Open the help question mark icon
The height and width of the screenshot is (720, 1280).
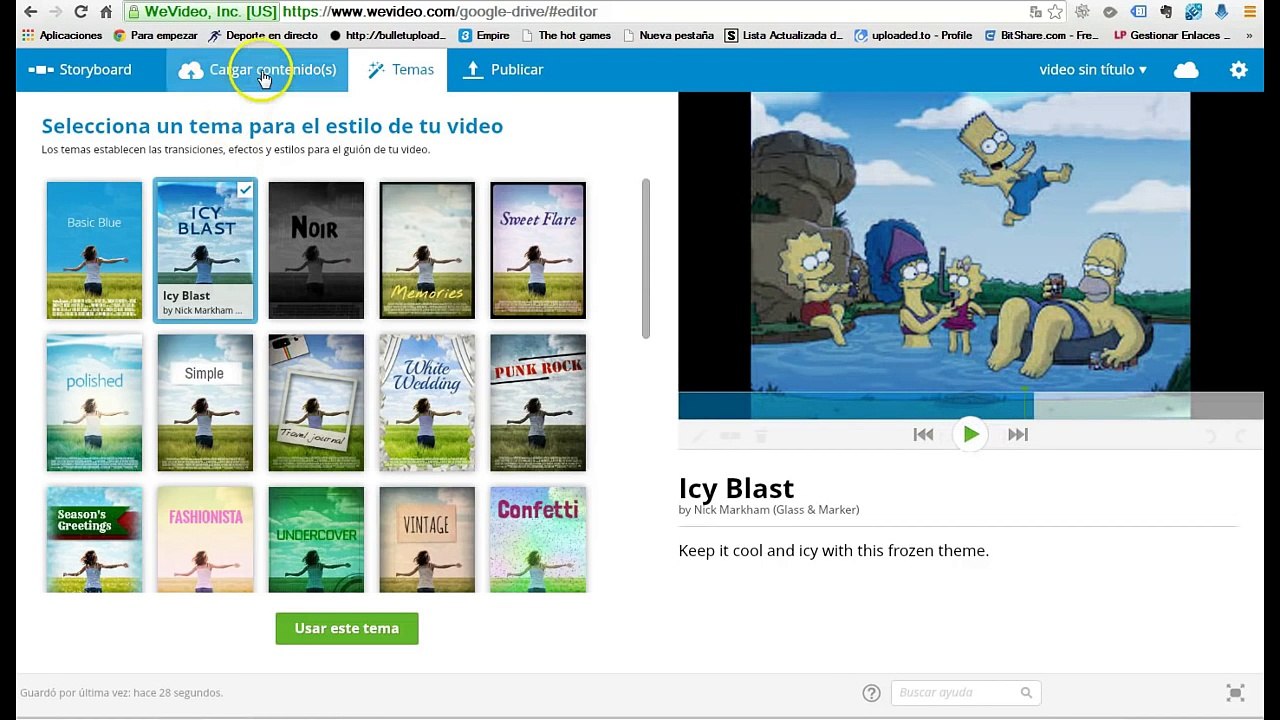click(x=871, y=693)
